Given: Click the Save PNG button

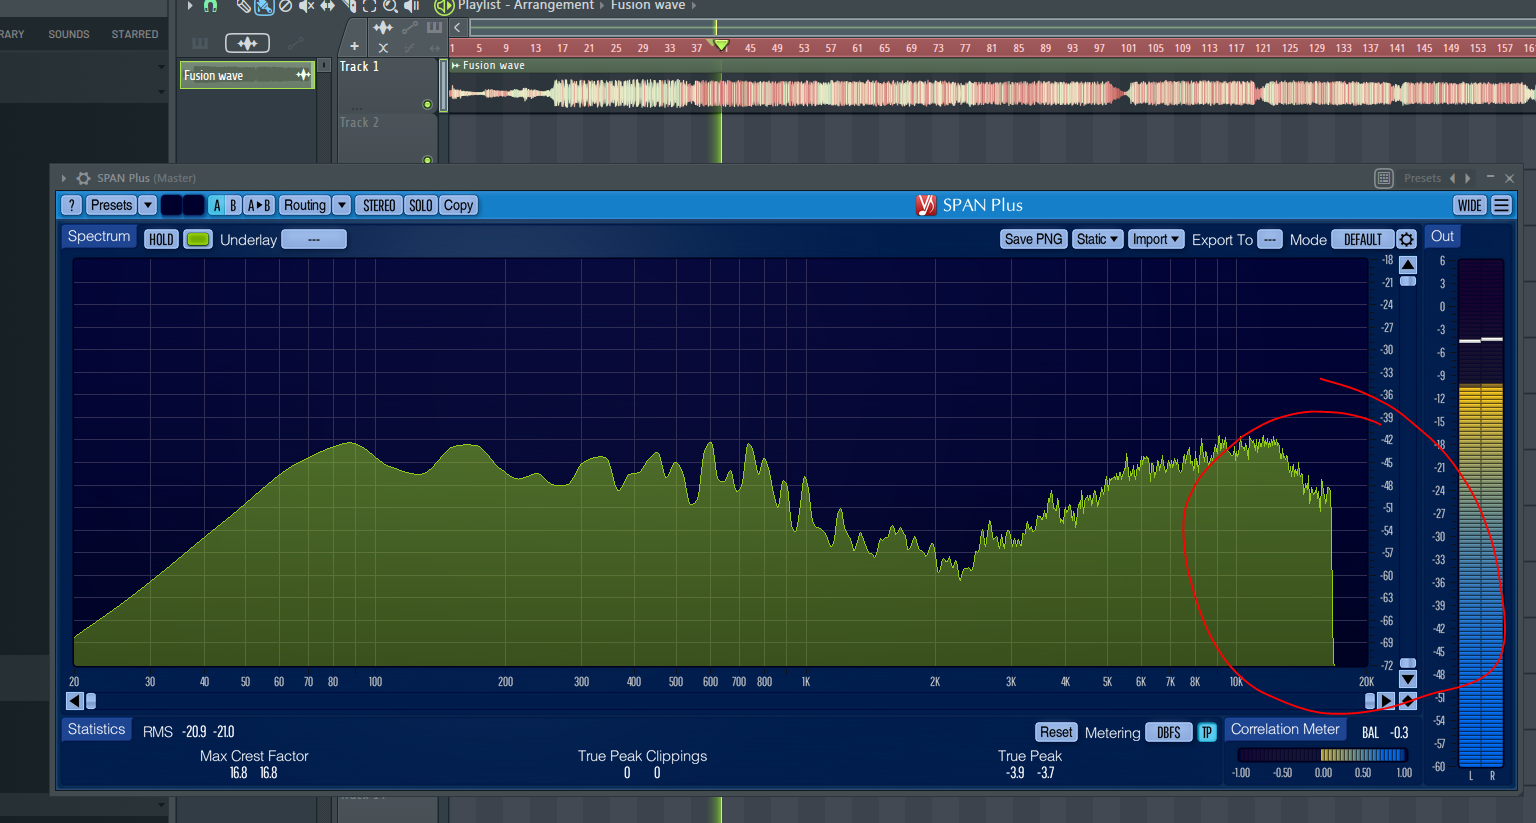Looking at the screenshot, I should (x=1033, y=239).
